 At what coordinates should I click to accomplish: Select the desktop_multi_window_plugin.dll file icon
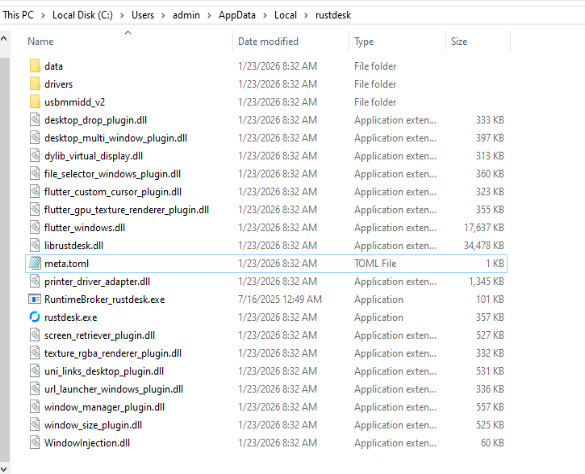click(x=35, y=138)
